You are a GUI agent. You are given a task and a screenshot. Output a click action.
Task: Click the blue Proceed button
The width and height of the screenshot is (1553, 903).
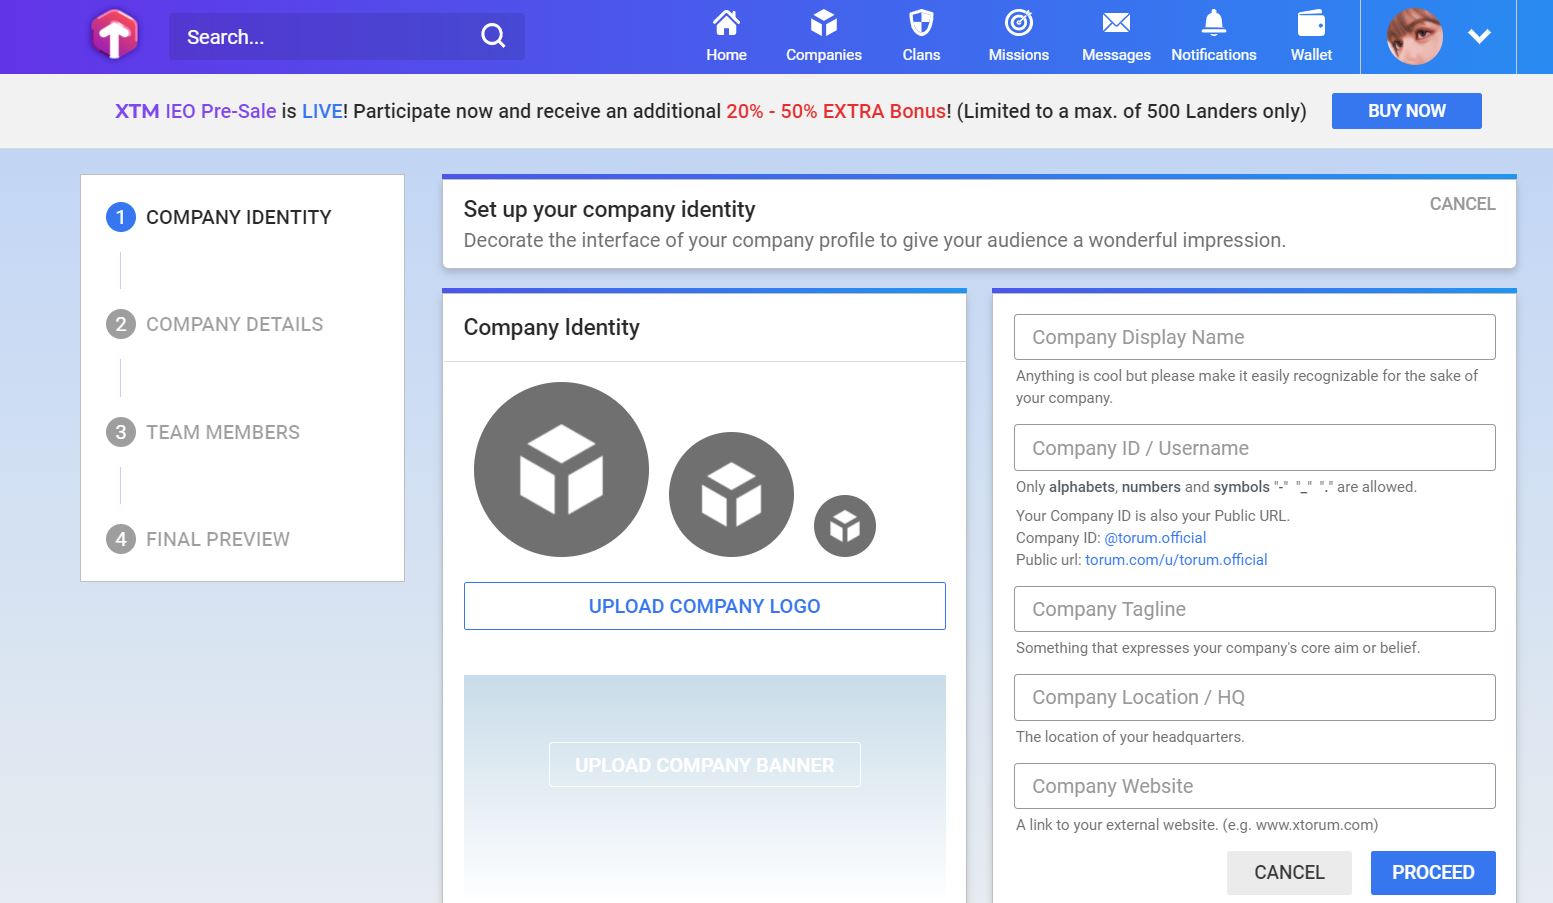coord(1433,873)
